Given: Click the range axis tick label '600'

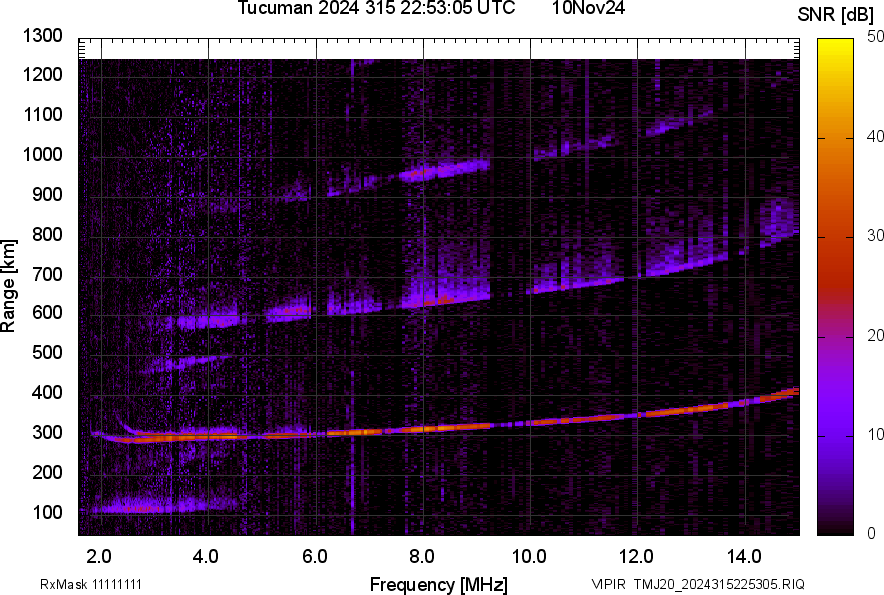Looking at the screenshot, I should coord(47,312).
